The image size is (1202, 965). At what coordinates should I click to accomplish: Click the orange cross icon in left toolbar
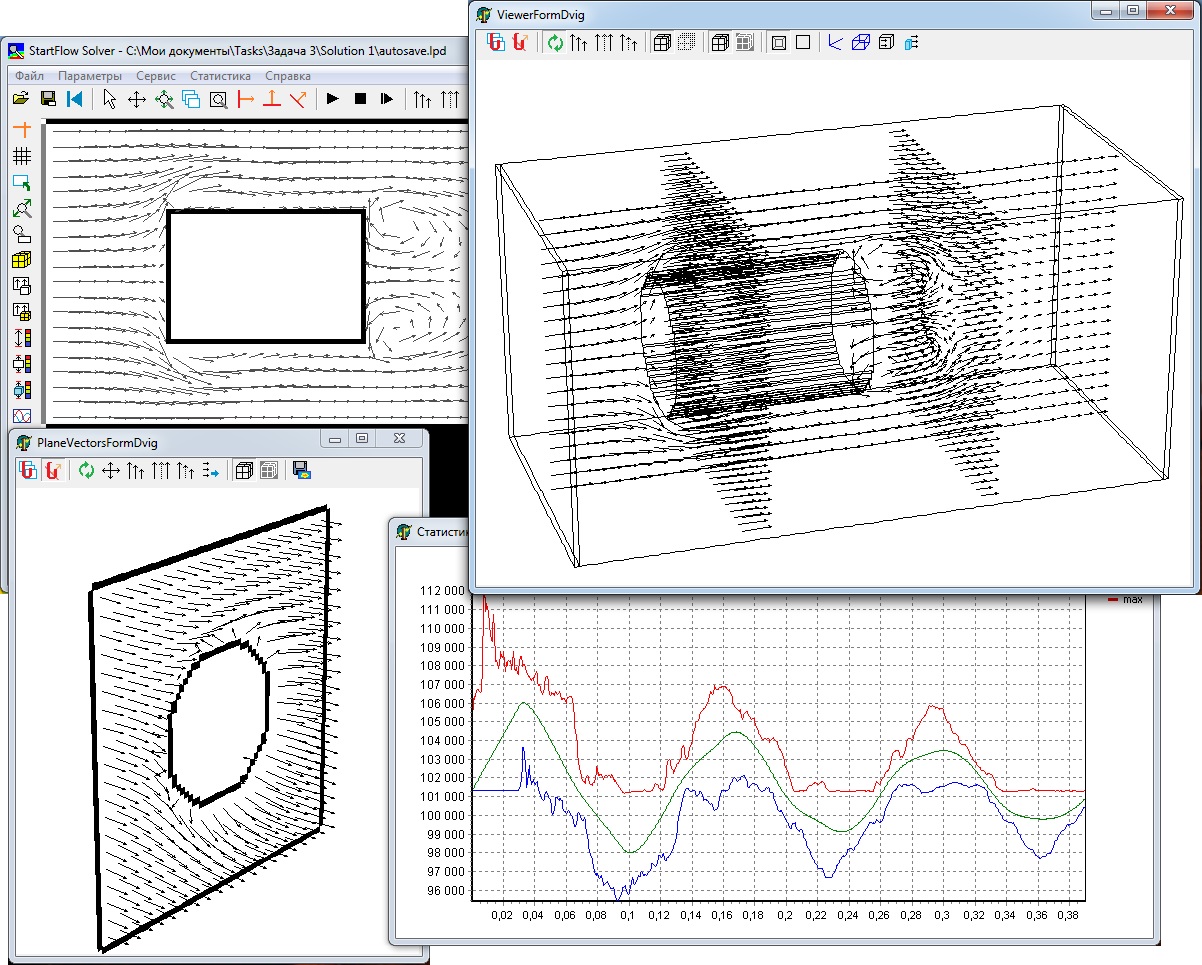tap(22, 130)
